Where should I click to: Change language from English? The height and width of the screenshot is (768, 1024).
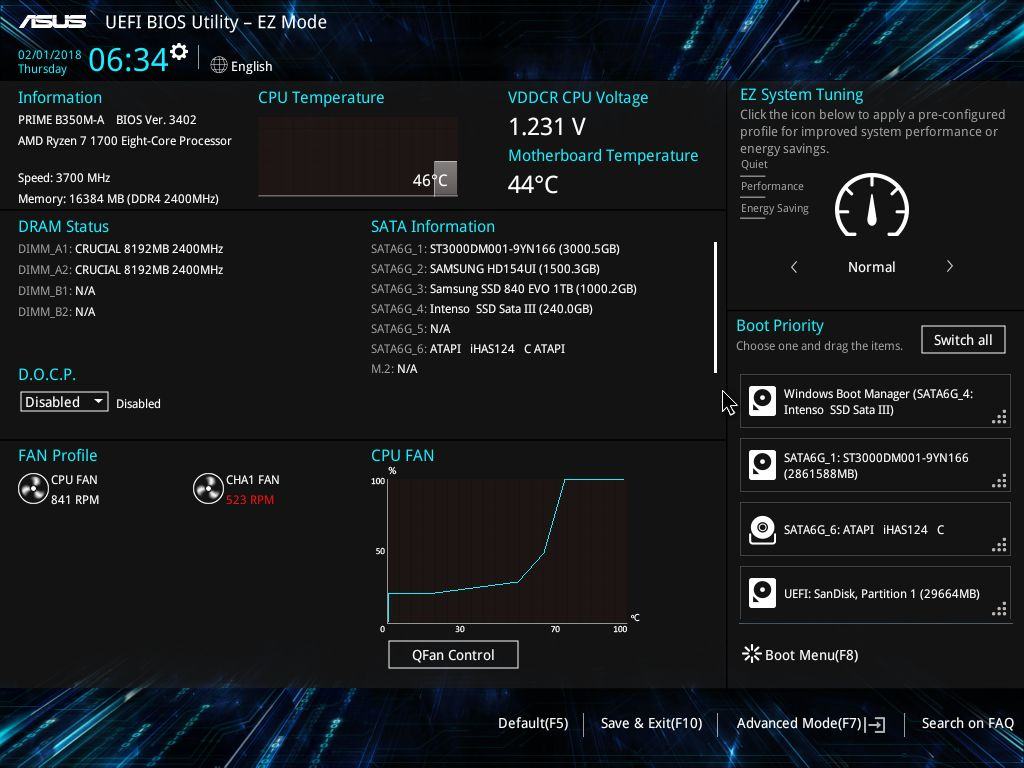251,66
